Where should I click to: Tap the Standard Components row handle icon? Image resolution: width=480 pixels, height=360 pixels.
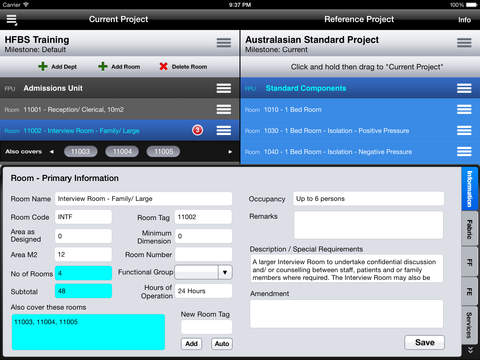tap(464, 88)
